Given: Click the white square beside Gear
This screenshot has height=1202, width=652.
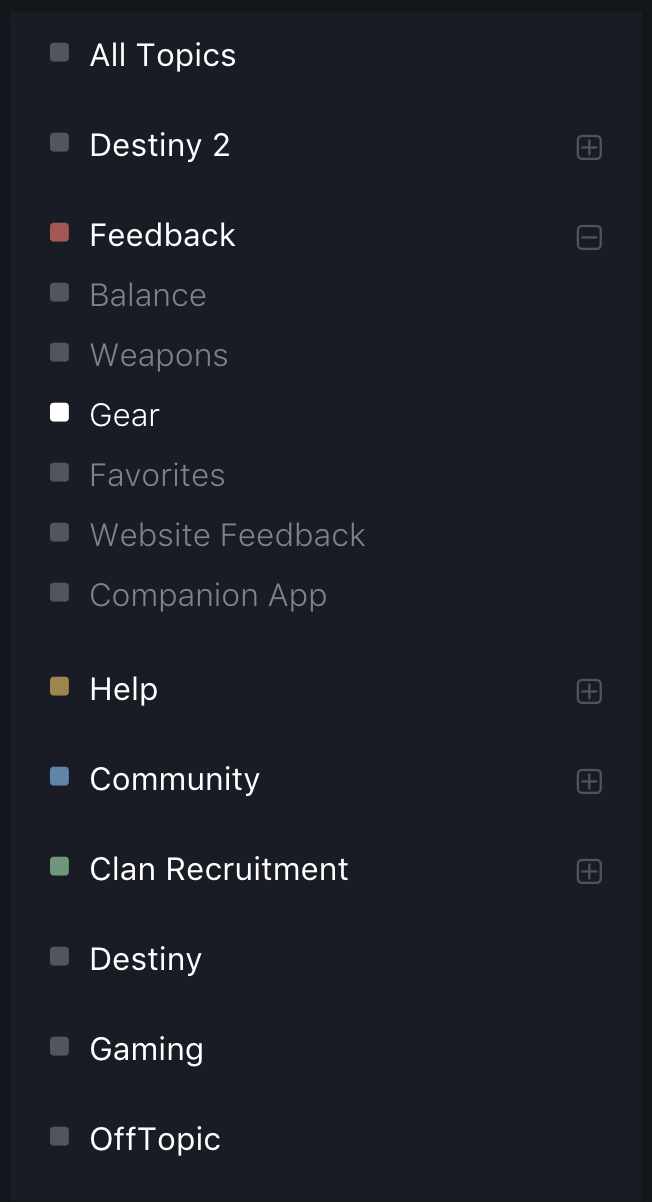Looking at the screenshot, I should 60,413.
